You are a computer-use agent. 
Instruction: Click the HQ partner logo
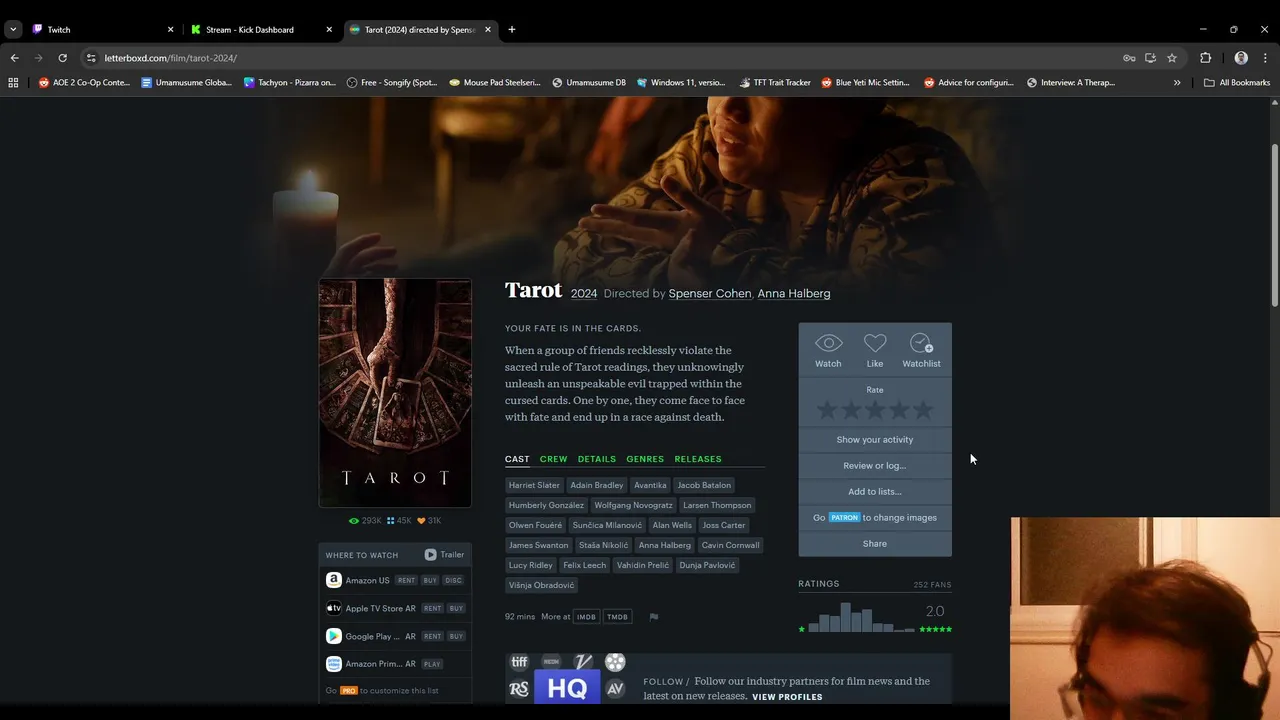(567, 688)
